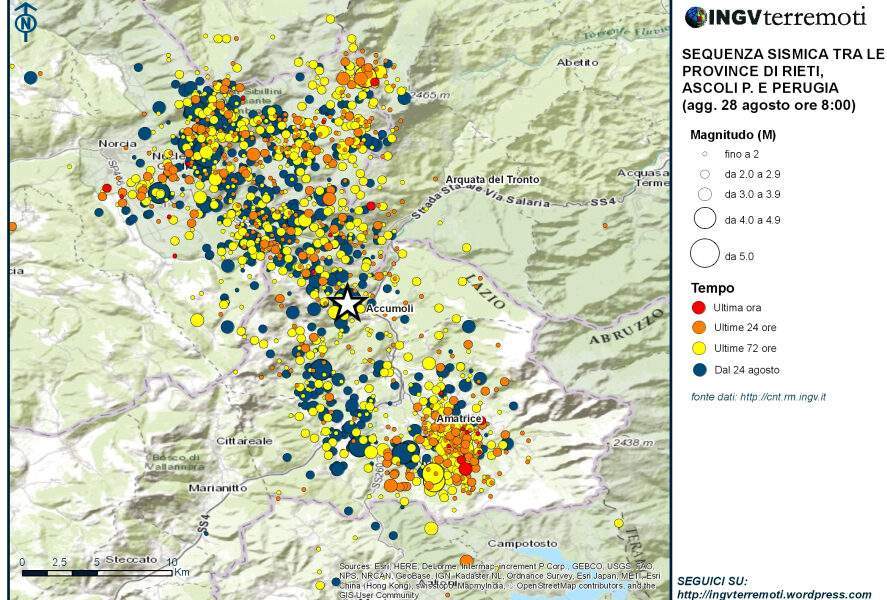Viewport: 887px width, 600px height.
Task: Click the 'LAZIO' region label
Action: (486, 292)
